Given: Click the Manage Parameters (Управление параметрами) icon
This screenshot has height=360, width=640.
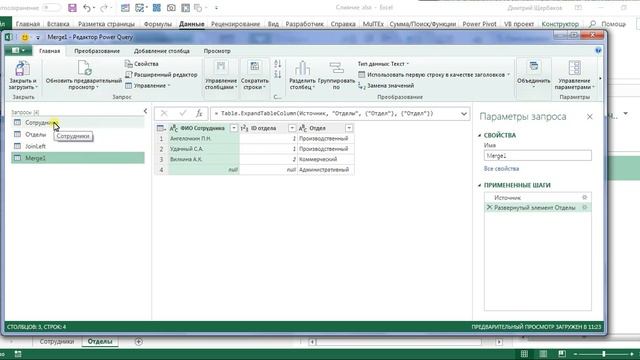Looking at the screenshot, I should (x=575, y=68).
